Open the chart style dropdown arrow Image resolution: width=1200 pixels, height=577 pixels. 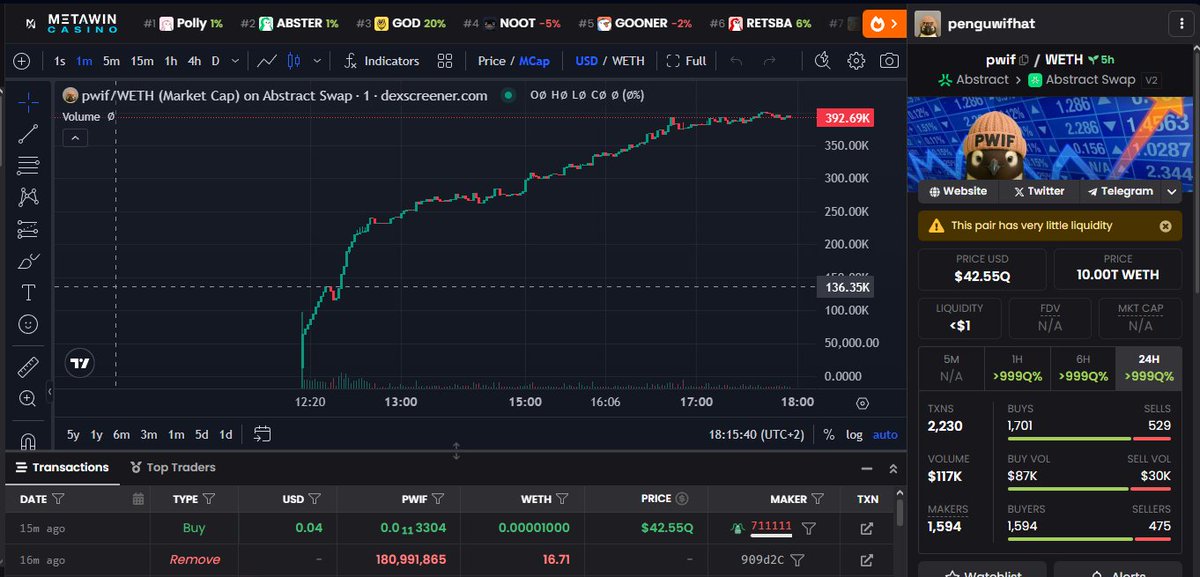pos(317,61)
